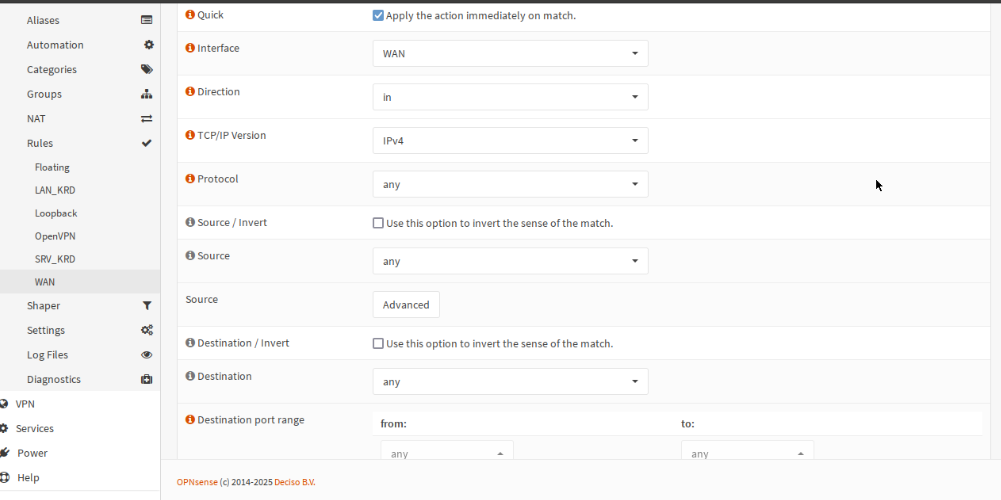Uncheck Quick apply action immediately checkbox

(378, 16)
